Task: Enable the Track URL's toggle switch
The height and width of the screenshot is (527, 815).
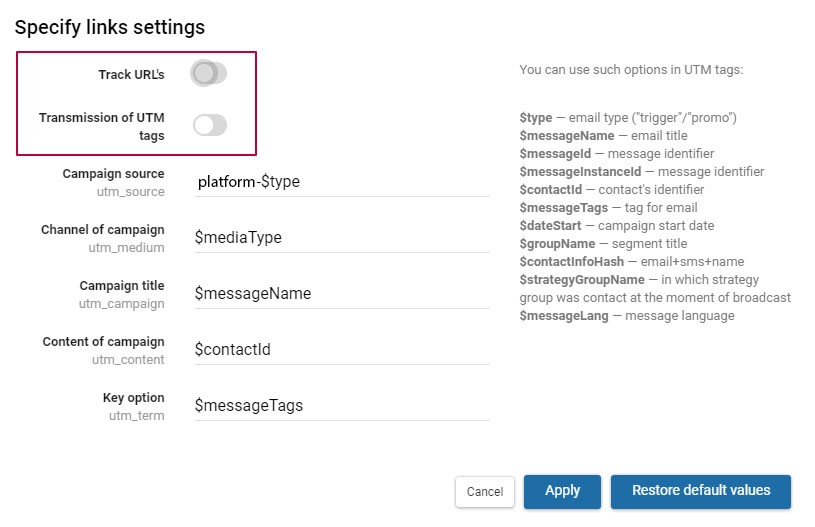Action: [209, 73]
